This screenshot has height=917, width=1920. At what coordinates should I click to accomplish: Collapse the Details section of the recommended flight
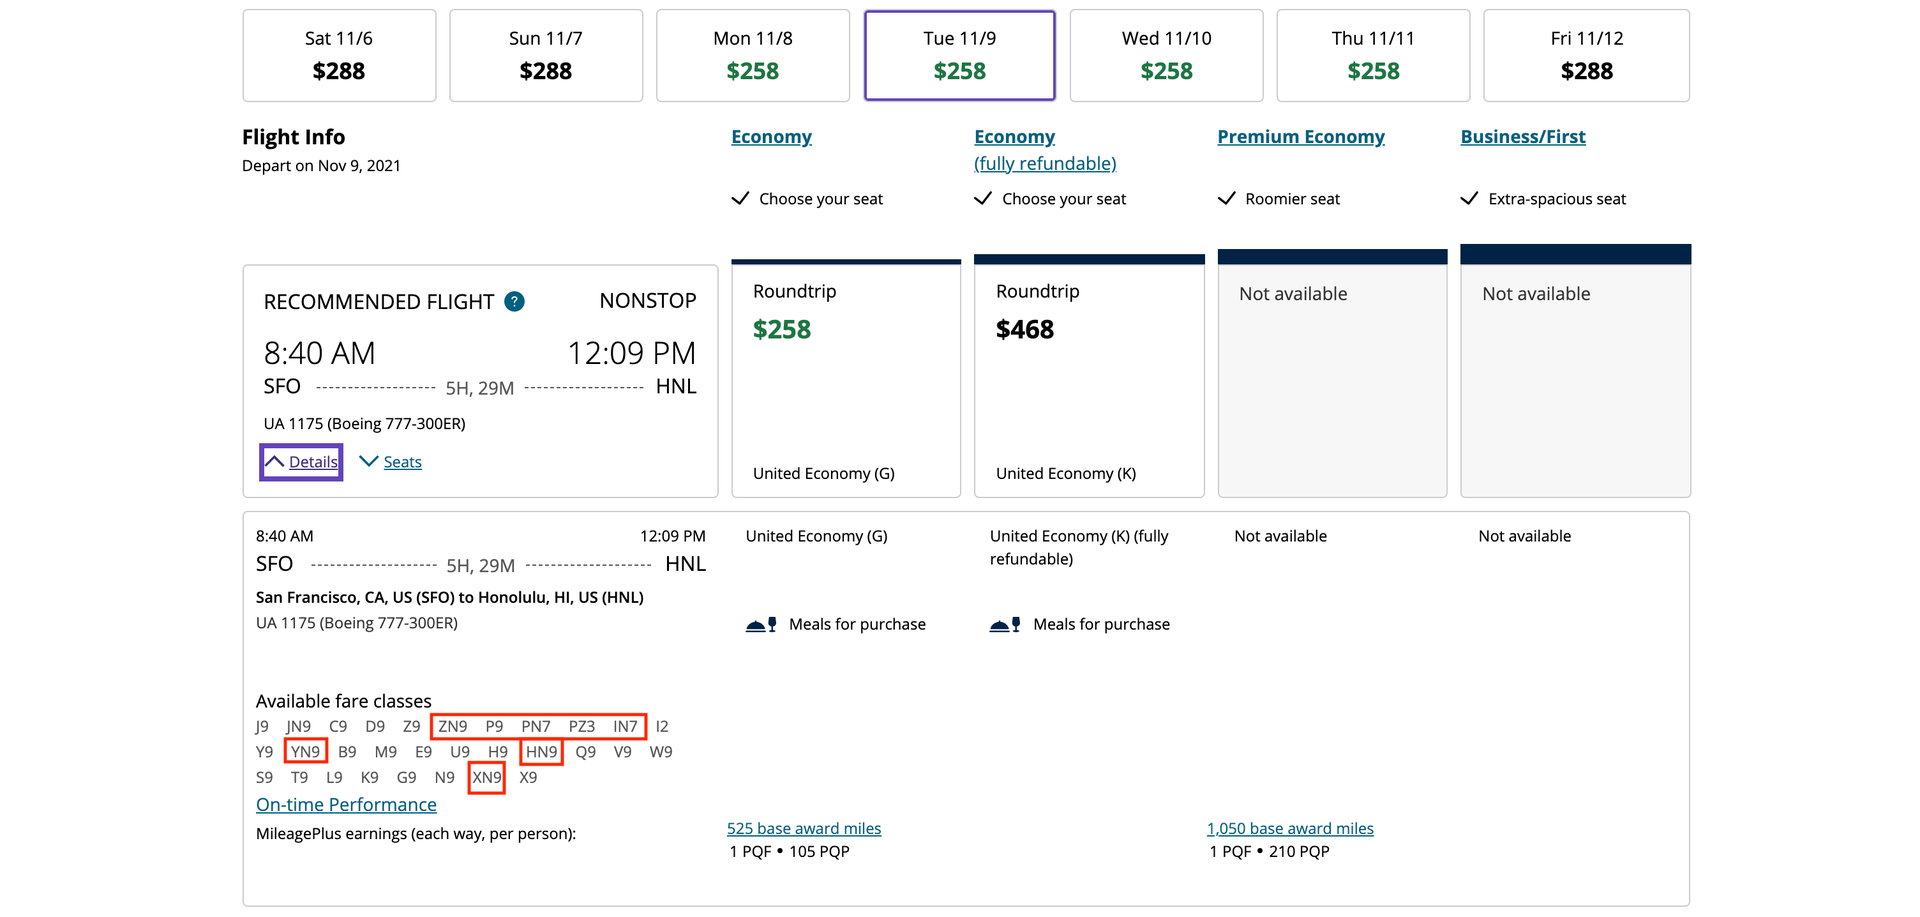[300, 461]
